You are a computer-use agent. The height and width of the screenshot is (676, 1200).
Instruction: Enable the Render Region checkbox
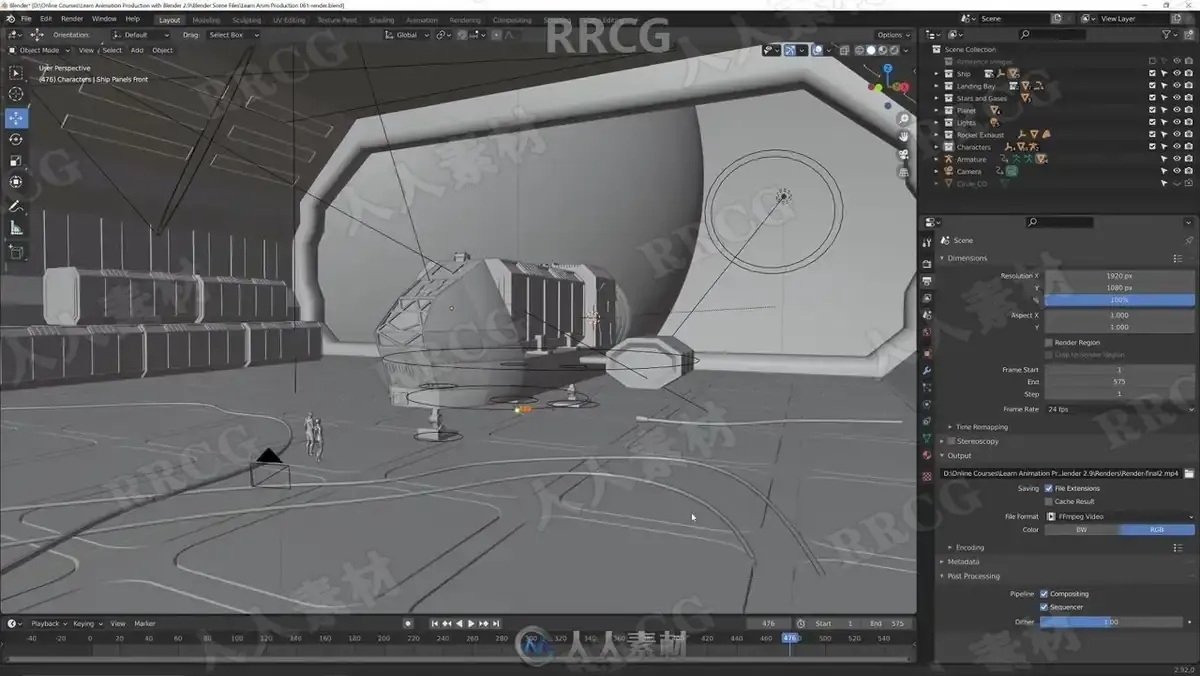[x=1048, y=342]
